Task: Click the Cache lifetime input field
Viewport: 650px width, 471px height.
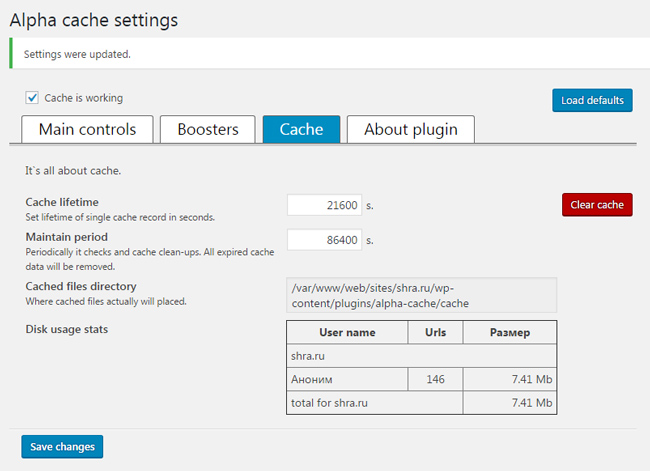Action: [x=324, y=205]
